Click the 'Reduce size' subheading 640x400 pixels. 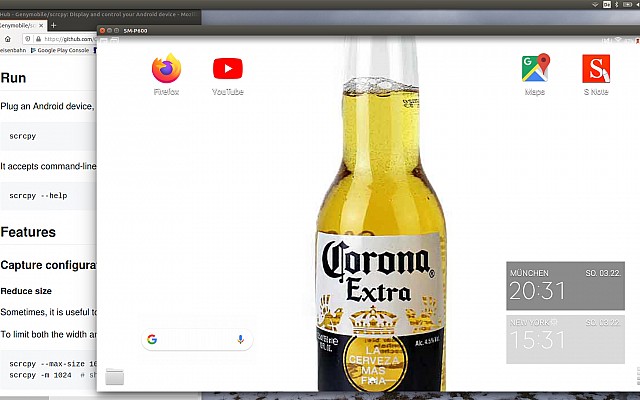26,291
